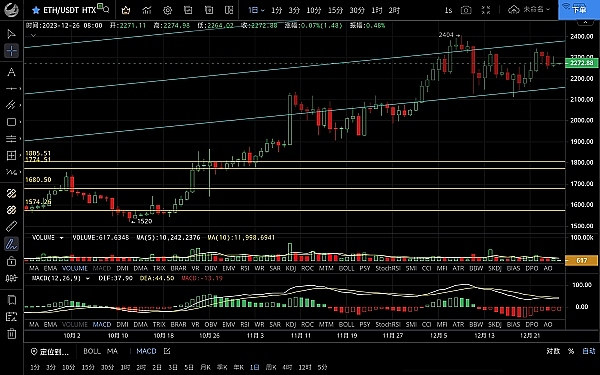
Task: Click the 2272.88 current price label
Action: click(x=581, y=63)
